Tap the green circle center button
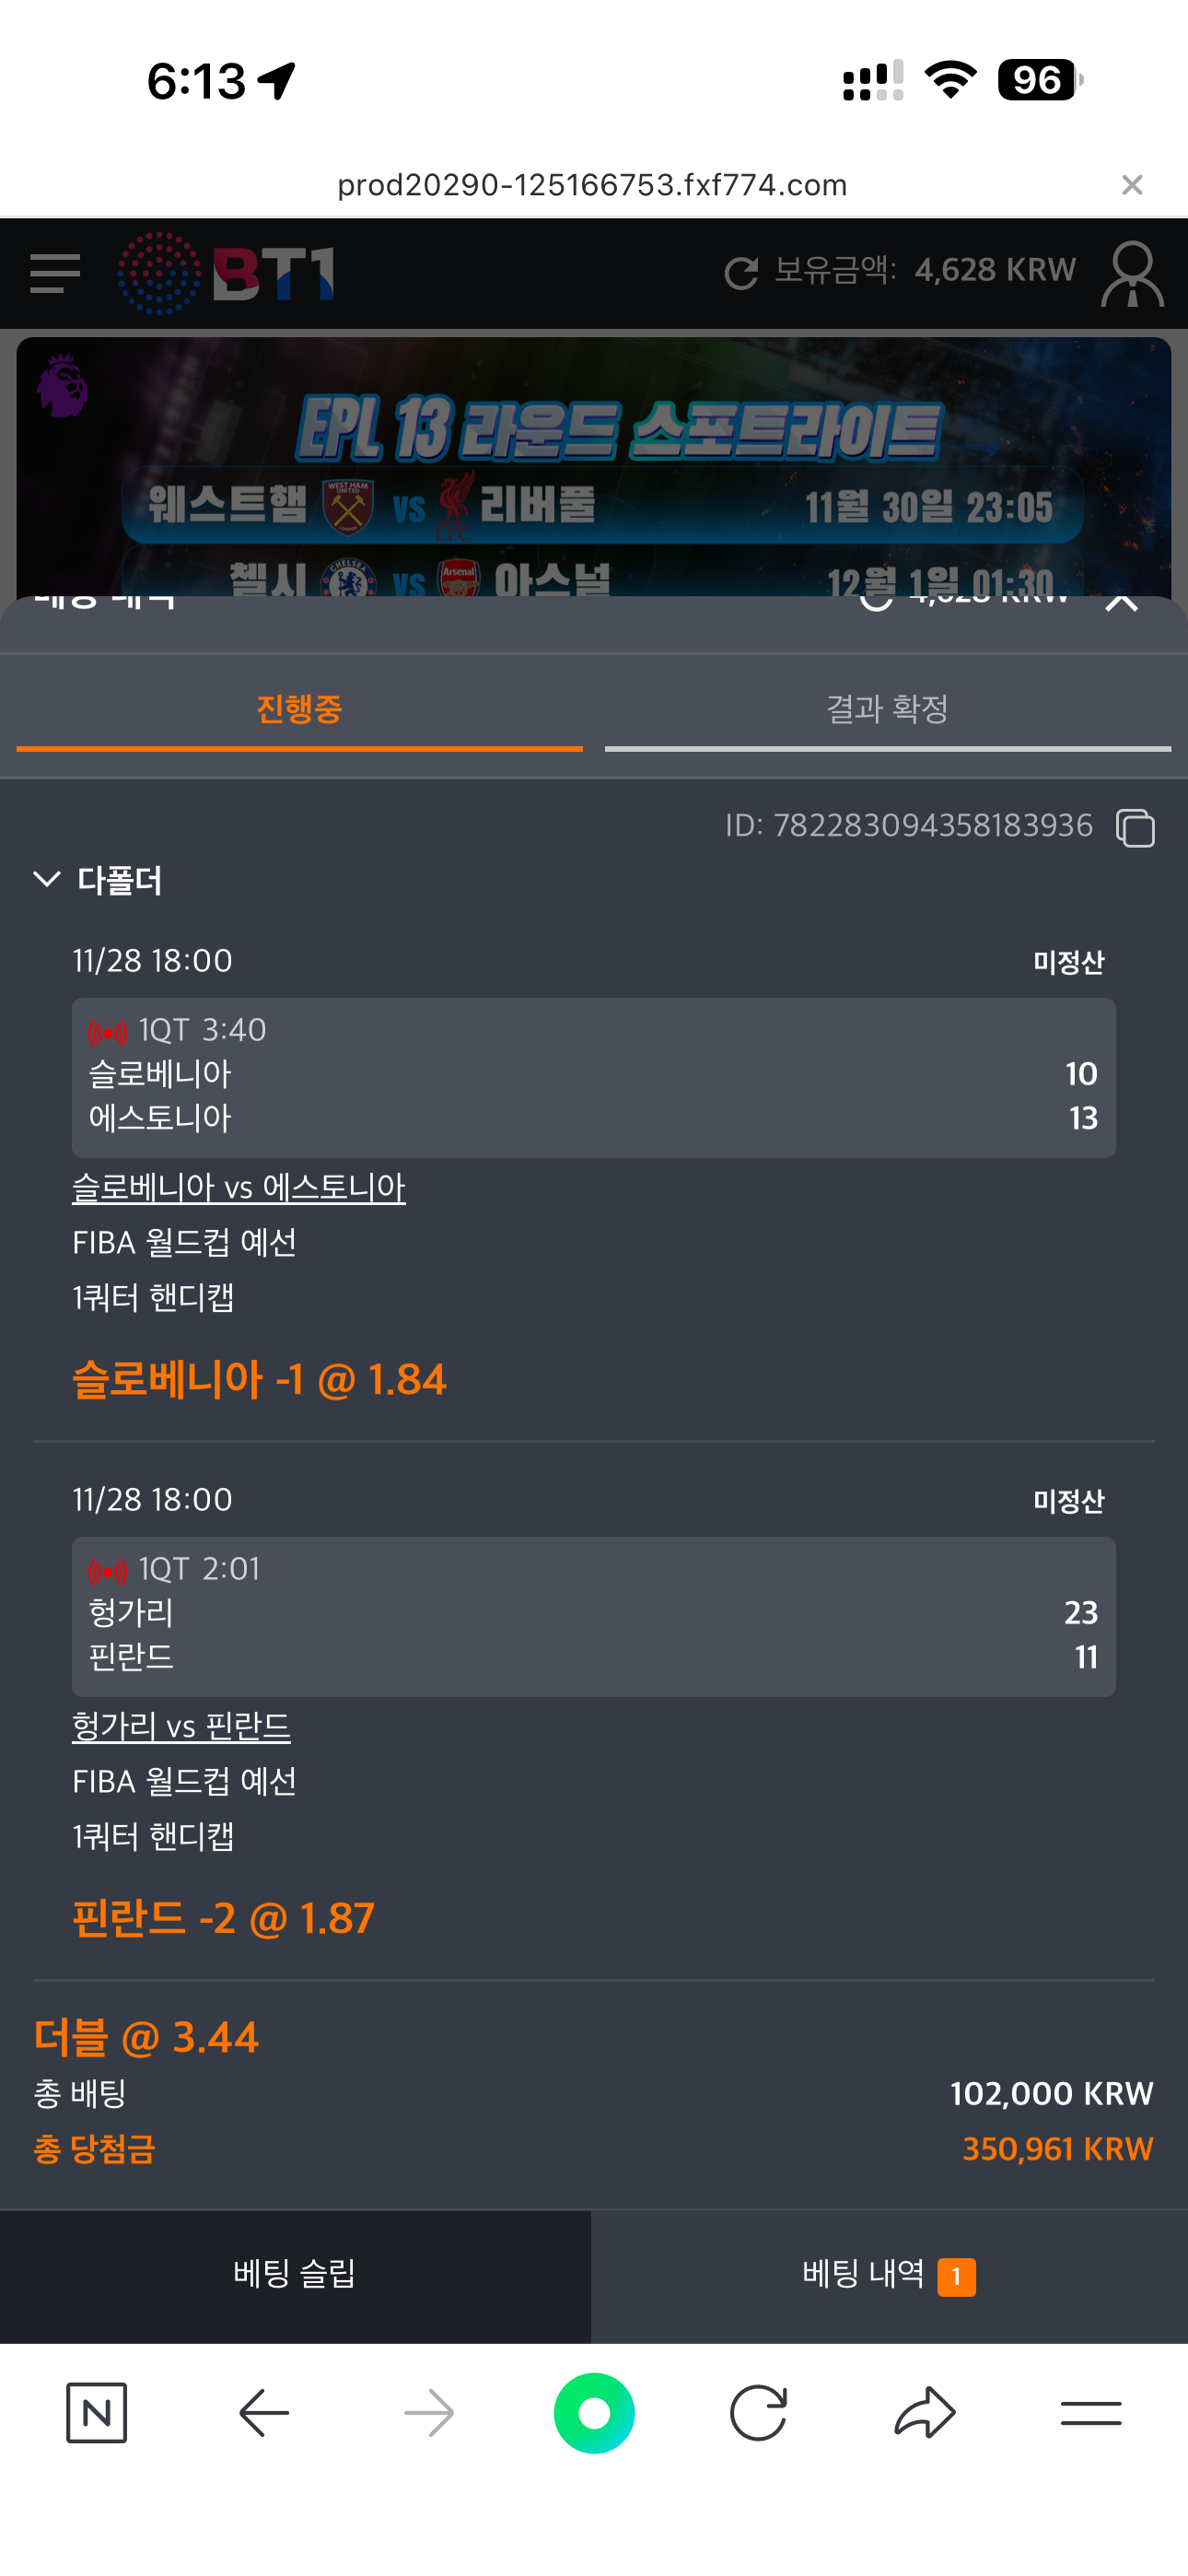The width and height of the screenshot is (1188, 2576). [x=594, y=2413]
